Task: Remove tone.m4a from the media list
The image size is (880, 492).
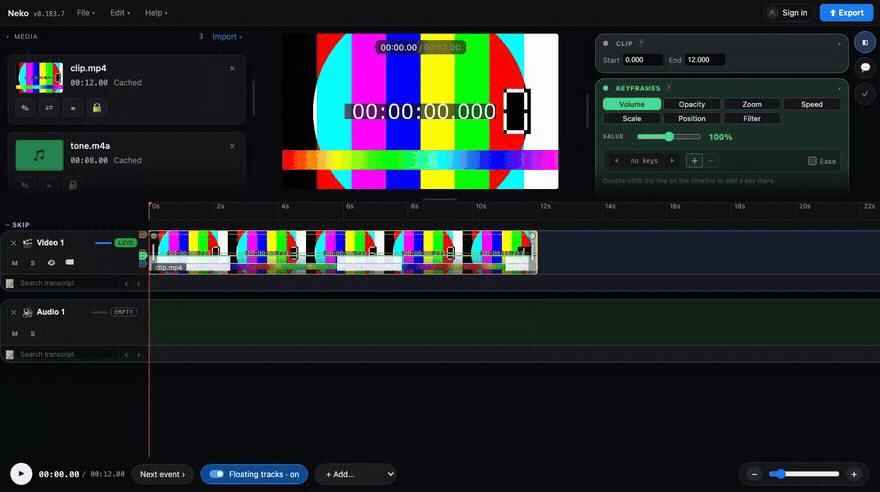Action: coord(232,146)
